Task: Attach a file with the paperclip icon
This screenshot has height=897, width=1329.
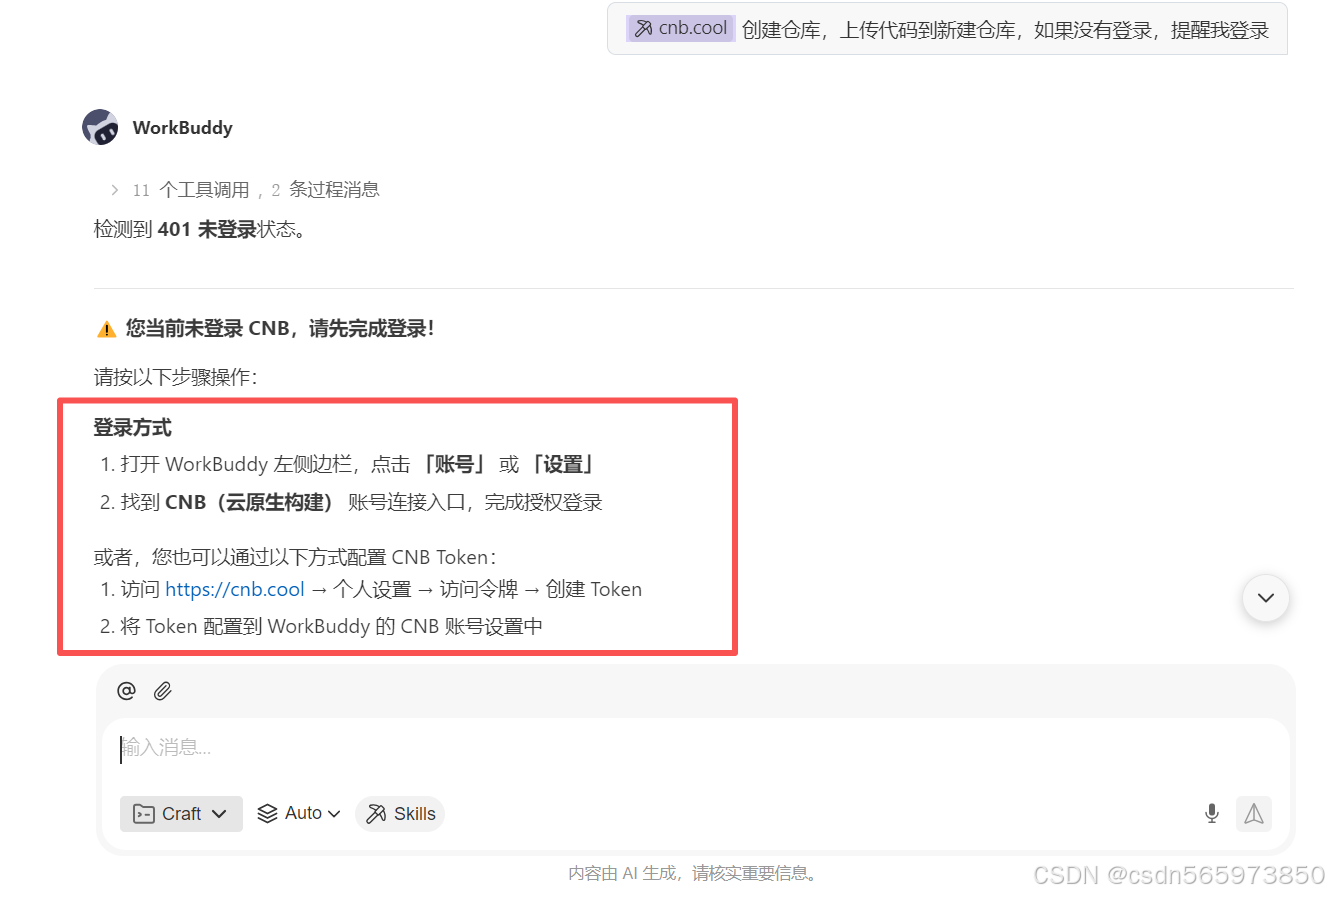Action: pos(163,690)
